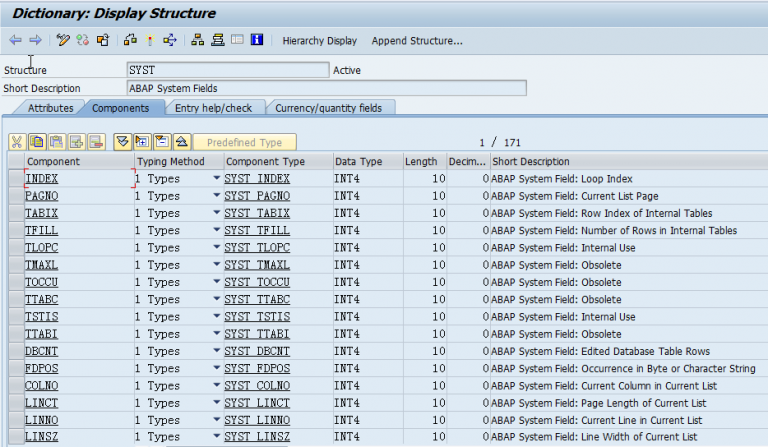Click the Collapse All icon in table toolbar
768x447 pixels.
[161, 142]
